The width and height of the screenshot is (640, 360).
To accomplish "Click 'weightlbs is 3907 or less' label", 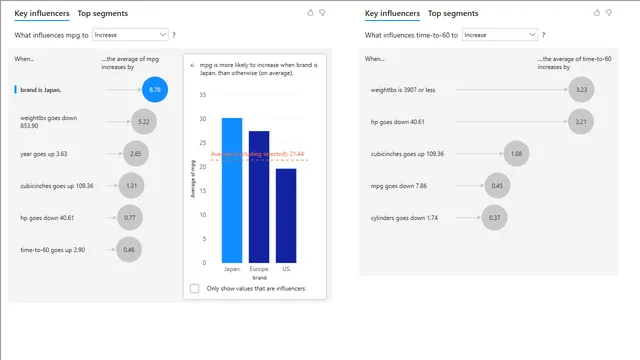I will 403,90.
